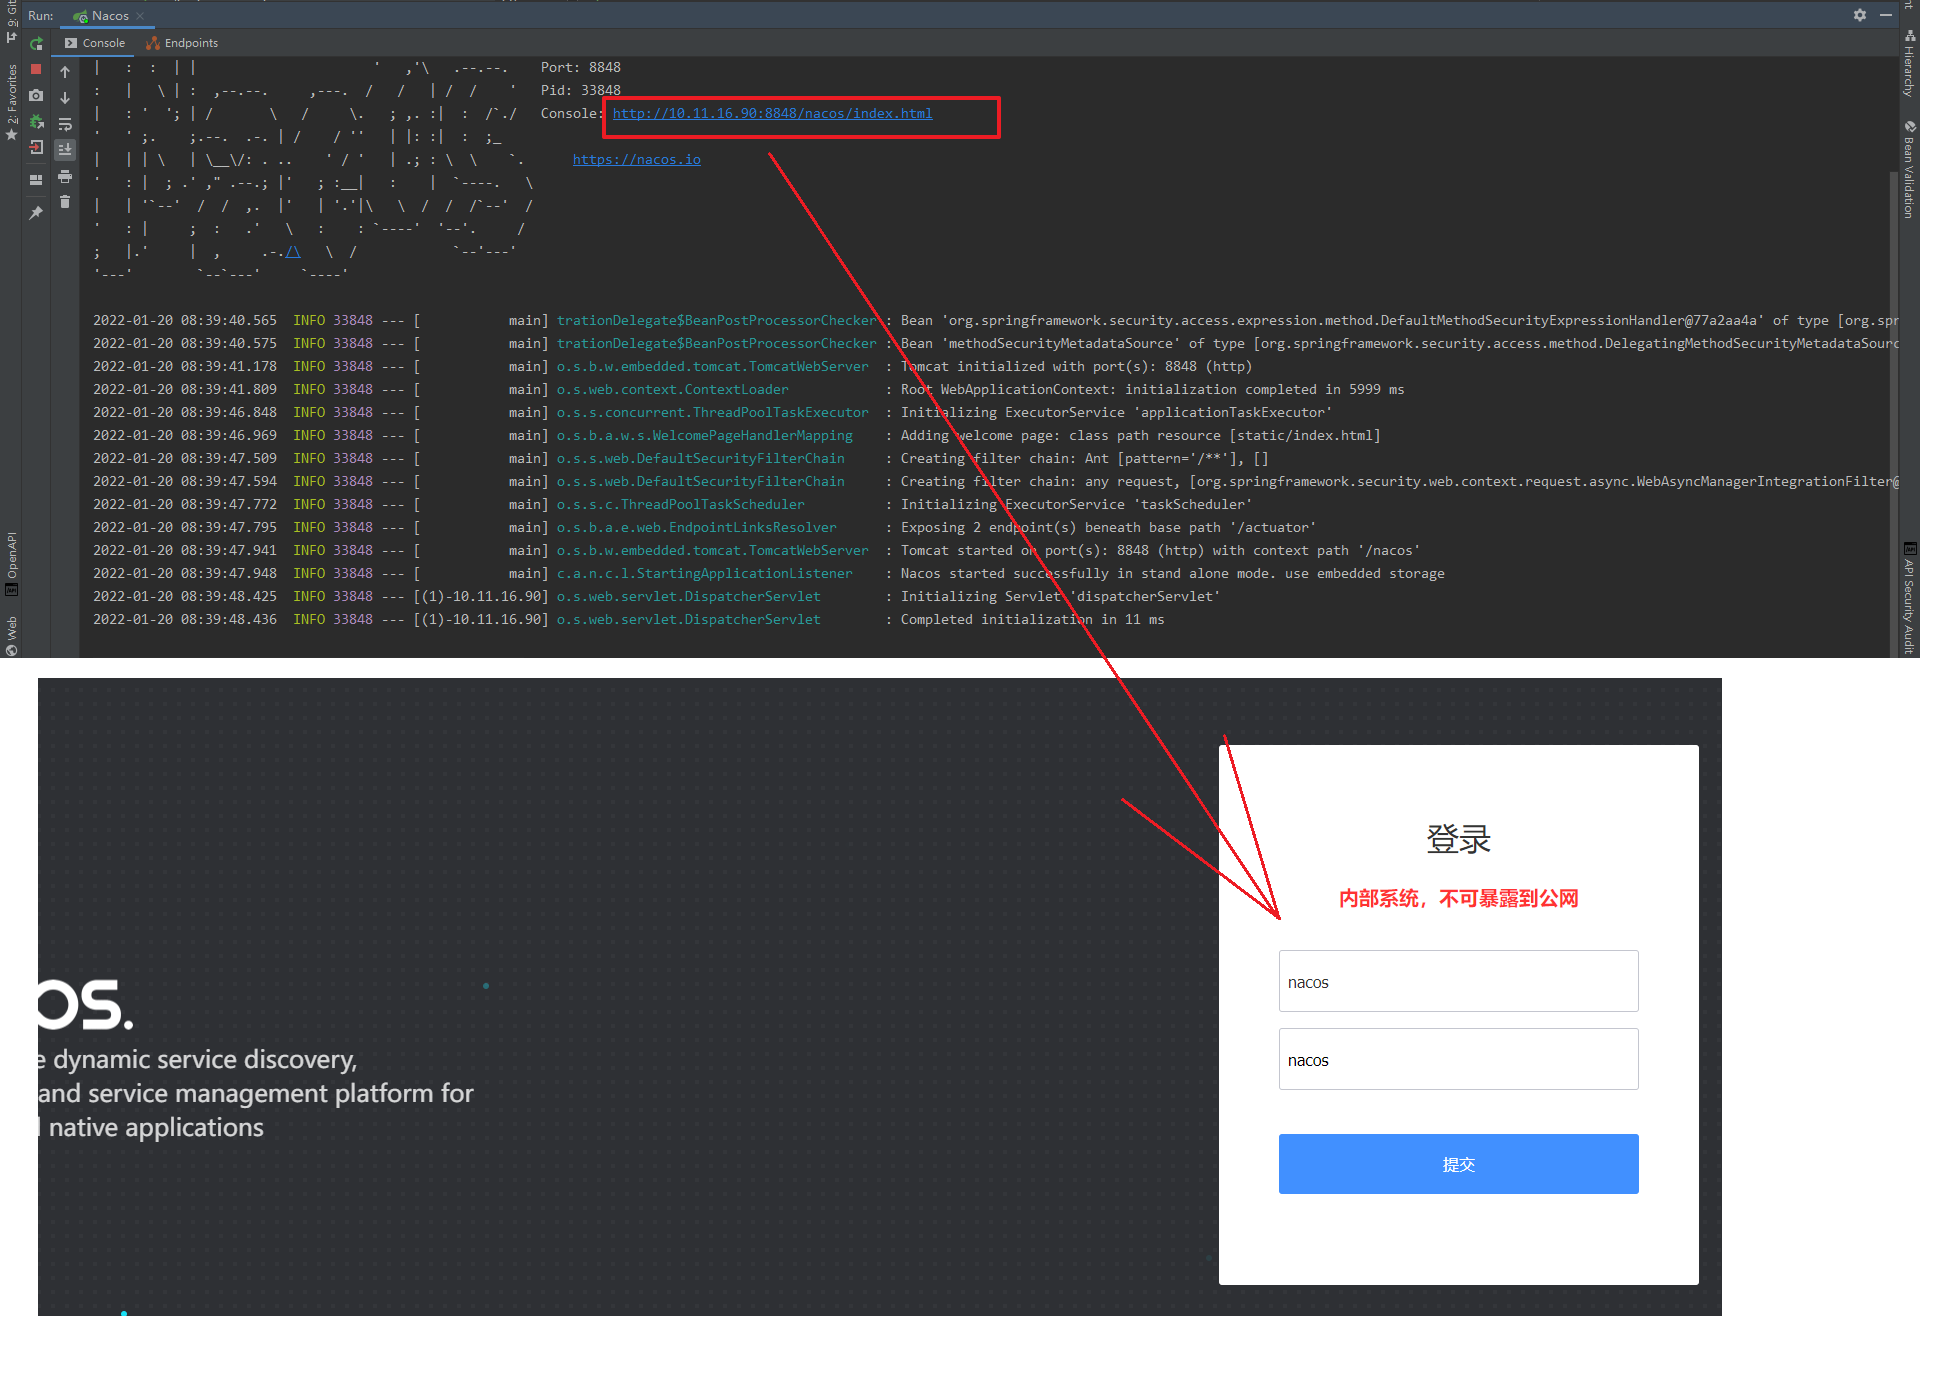Toggle scroll to end of console
The image size is (1940, 1380).
point(65,150)
